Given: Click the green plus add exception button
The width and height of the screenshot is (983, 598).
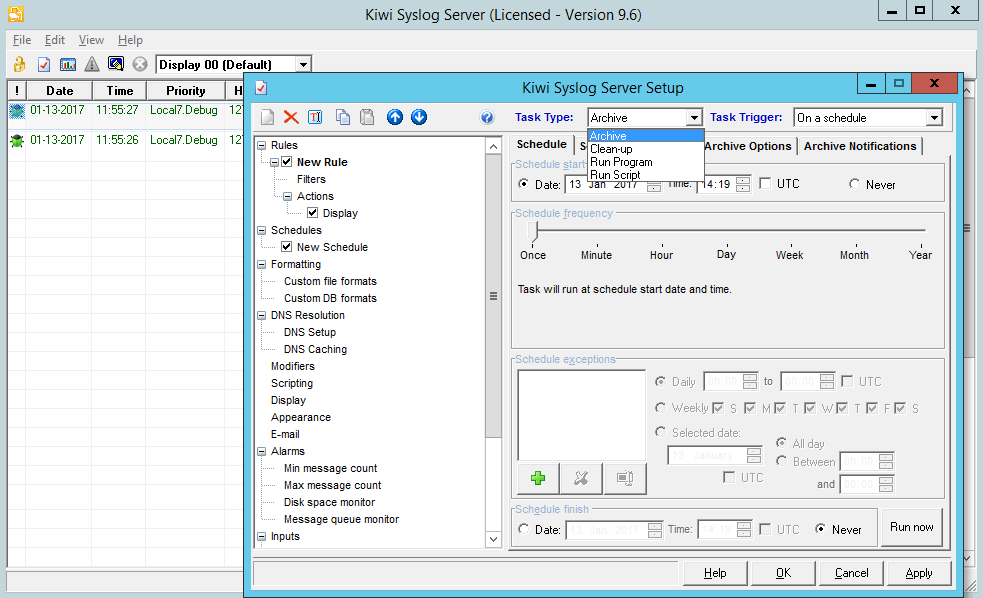Looking at the screenshot, I should (538, 478).
